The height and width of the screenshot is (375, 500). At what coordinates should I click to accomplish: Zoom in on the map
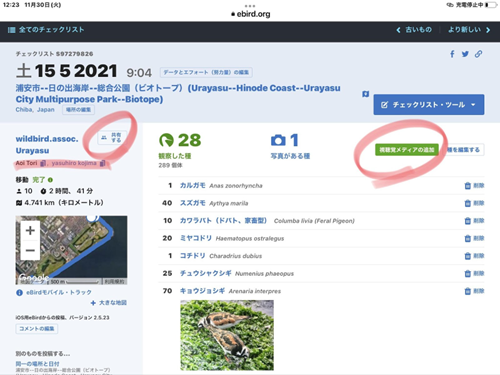[x=30, y=230]
